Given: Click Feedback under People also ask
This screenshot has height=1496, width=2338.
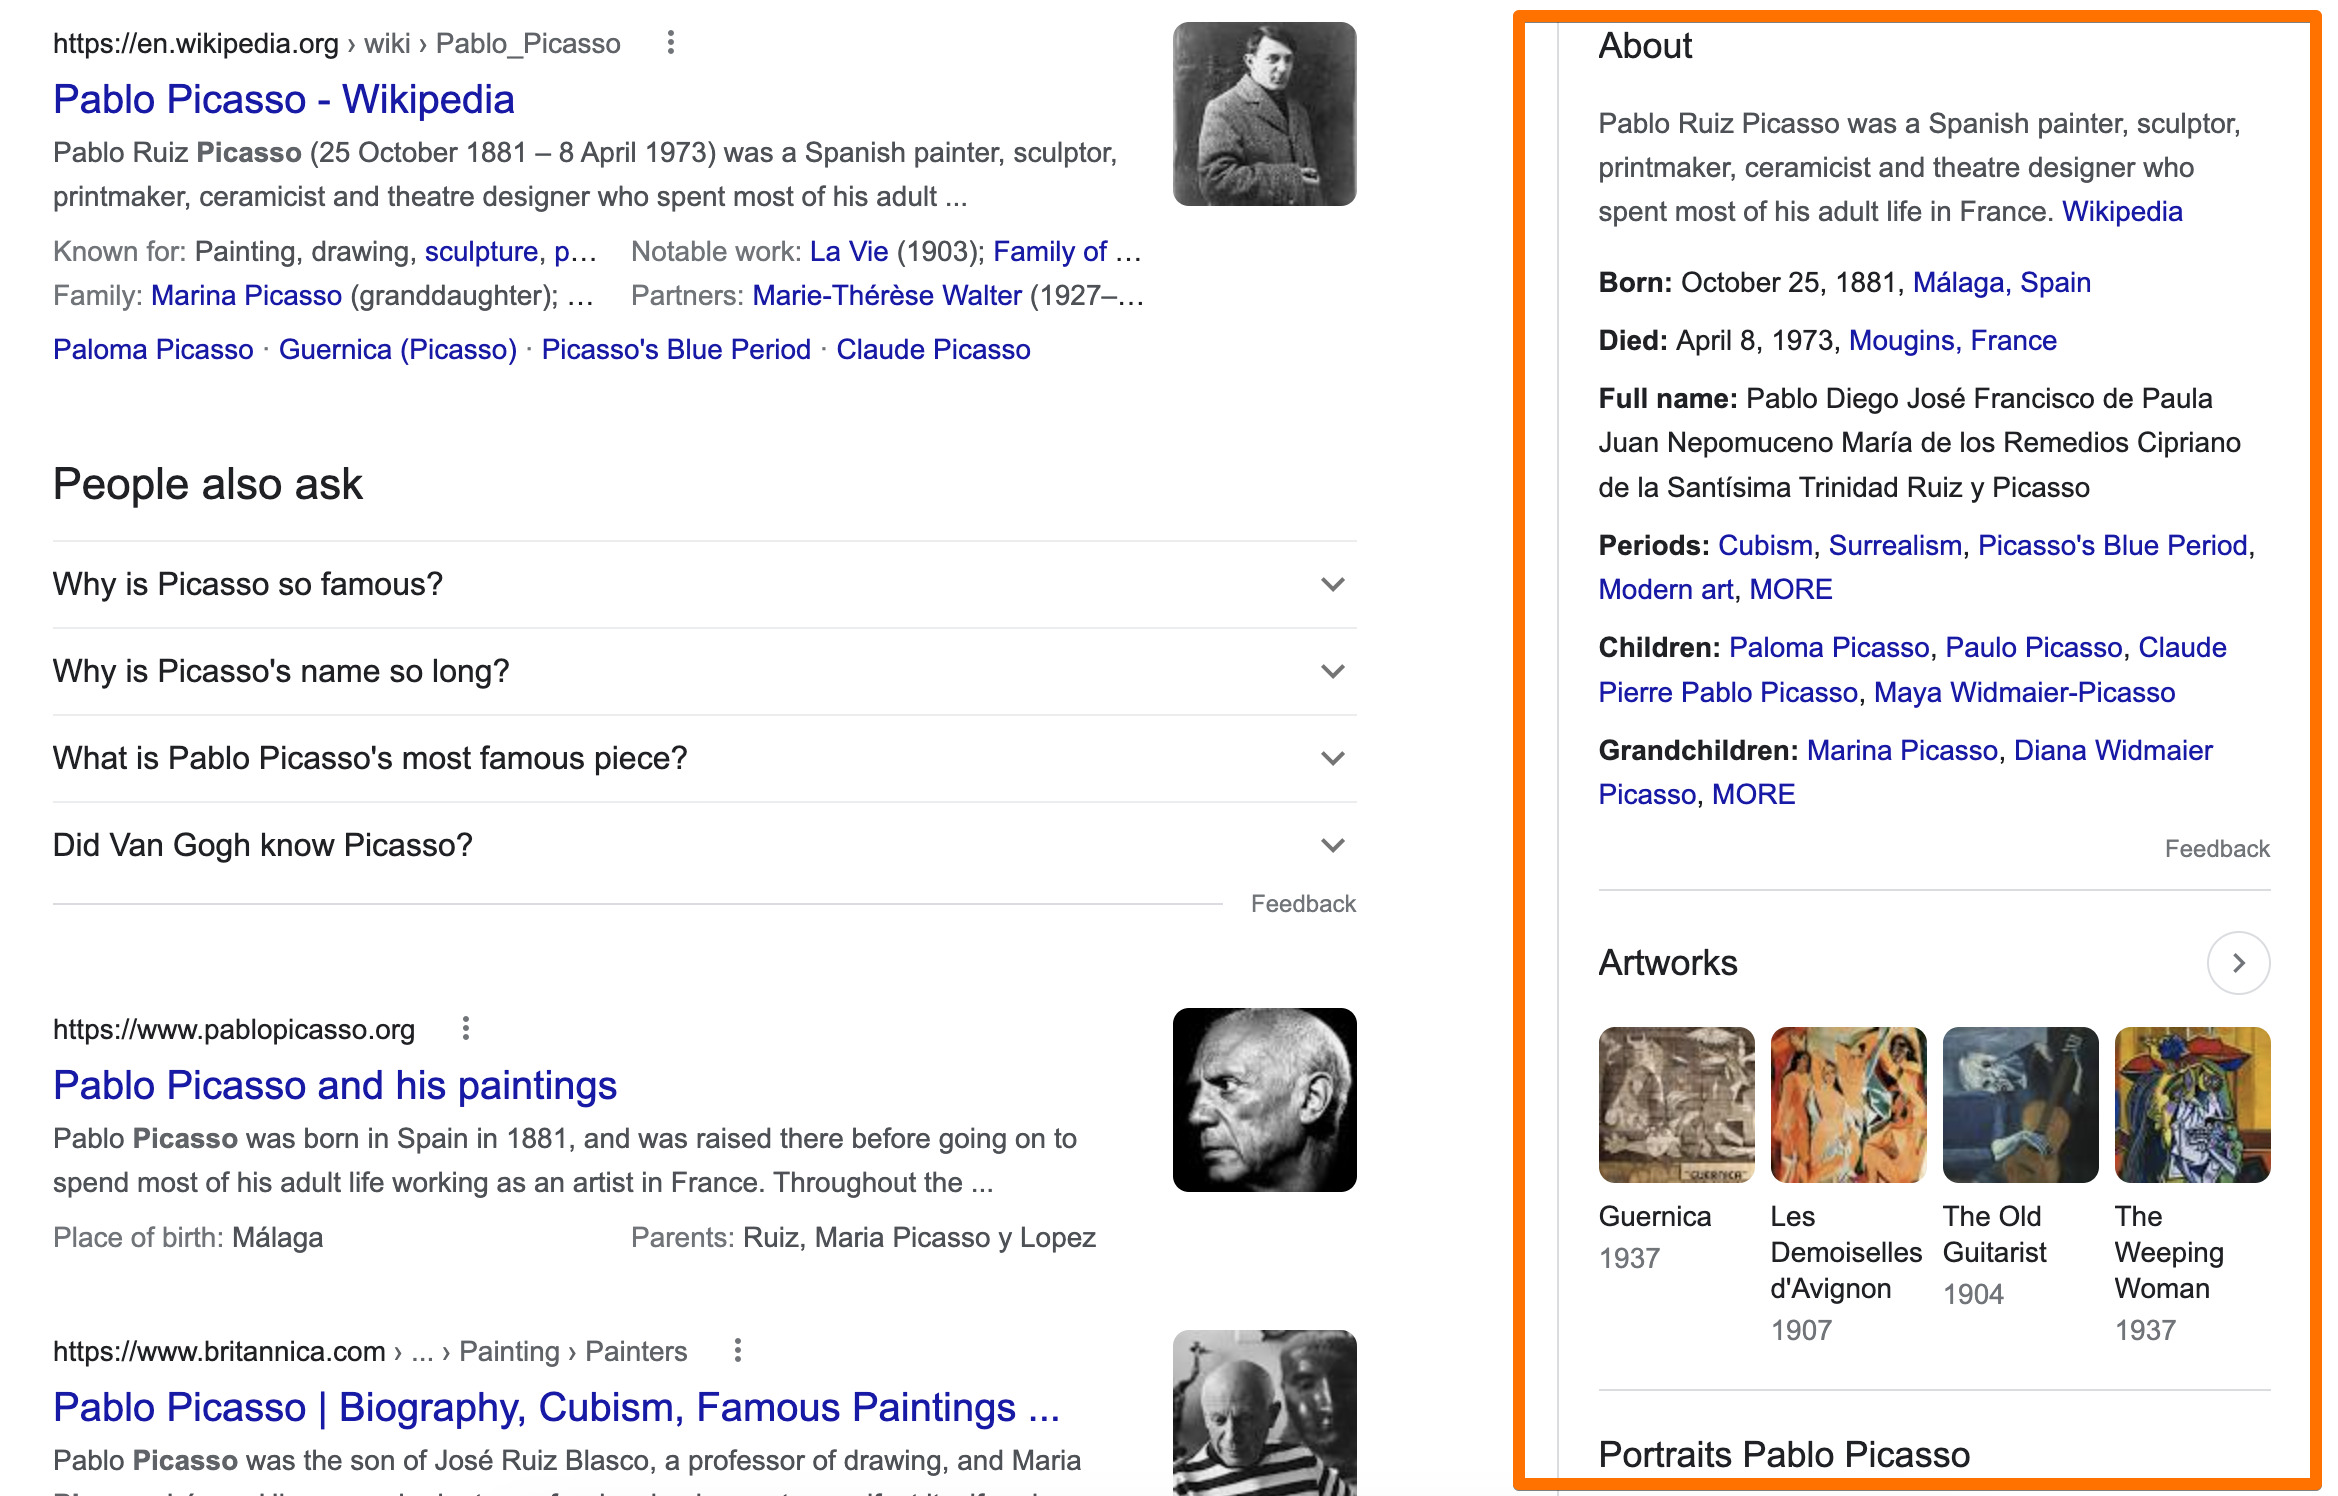Looking at the screenshot, I should coord(1303,903).
